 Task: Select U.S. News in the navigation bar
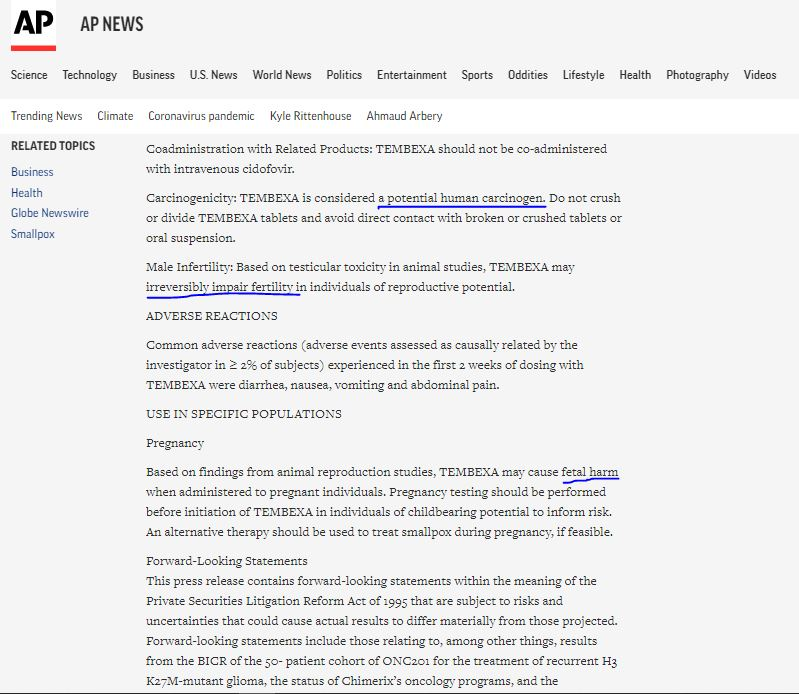click(214, 75)
